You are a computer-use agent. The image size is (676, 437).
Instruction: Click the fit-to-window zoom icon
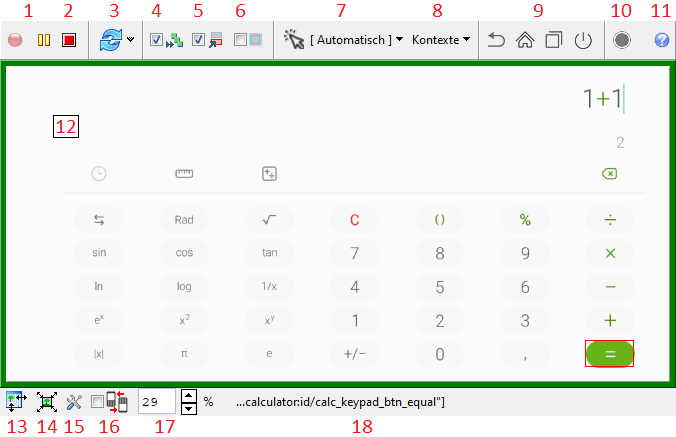coord(46,402)
